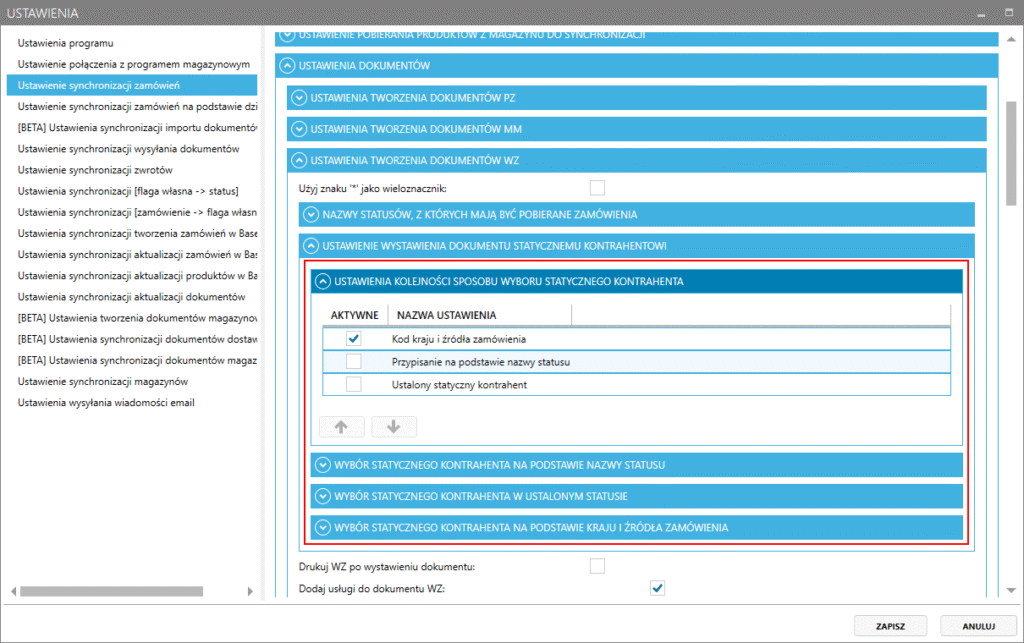Click the move down arrow button
The image size is (1024, 643).
coord(393,427)
